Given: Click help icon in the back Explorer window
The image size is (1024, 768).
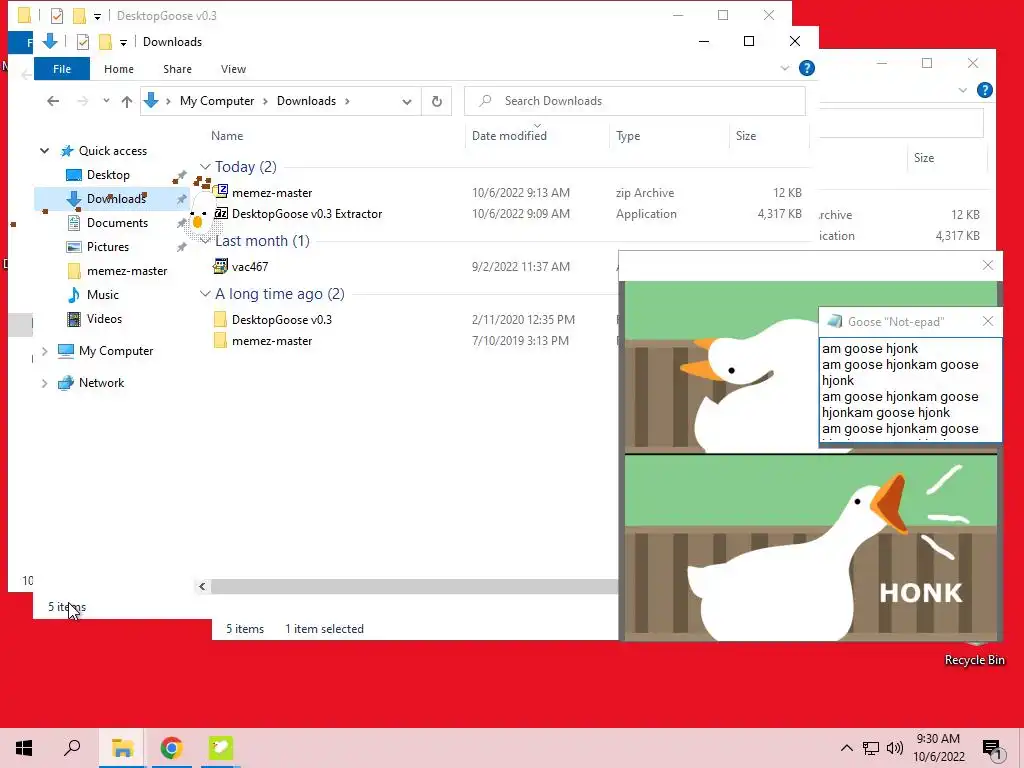Looking at the screenshot, I should pos(985,90).
